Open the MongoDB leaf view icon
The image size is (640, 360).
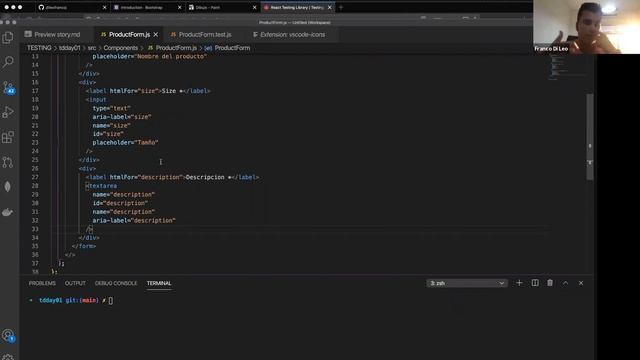8,187
